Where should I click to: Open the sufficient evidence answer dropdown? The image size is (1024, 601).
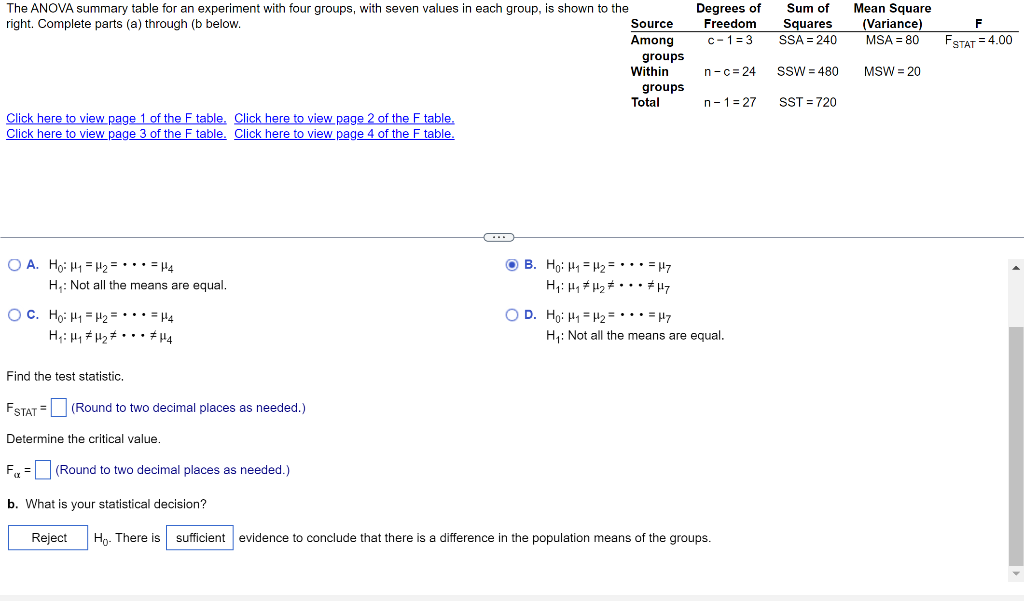pyautogui.click(x=199, y=537)
